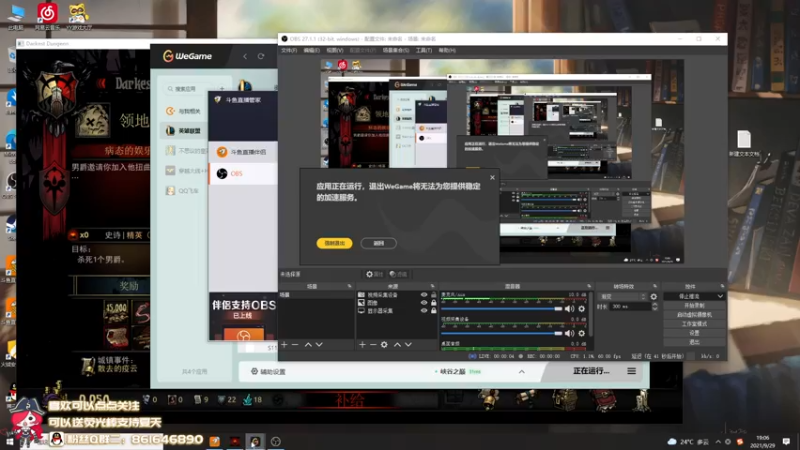Decrease transition duration with down stepper
The height and width of the screenshot is (450, 800).
click(655, 309)
